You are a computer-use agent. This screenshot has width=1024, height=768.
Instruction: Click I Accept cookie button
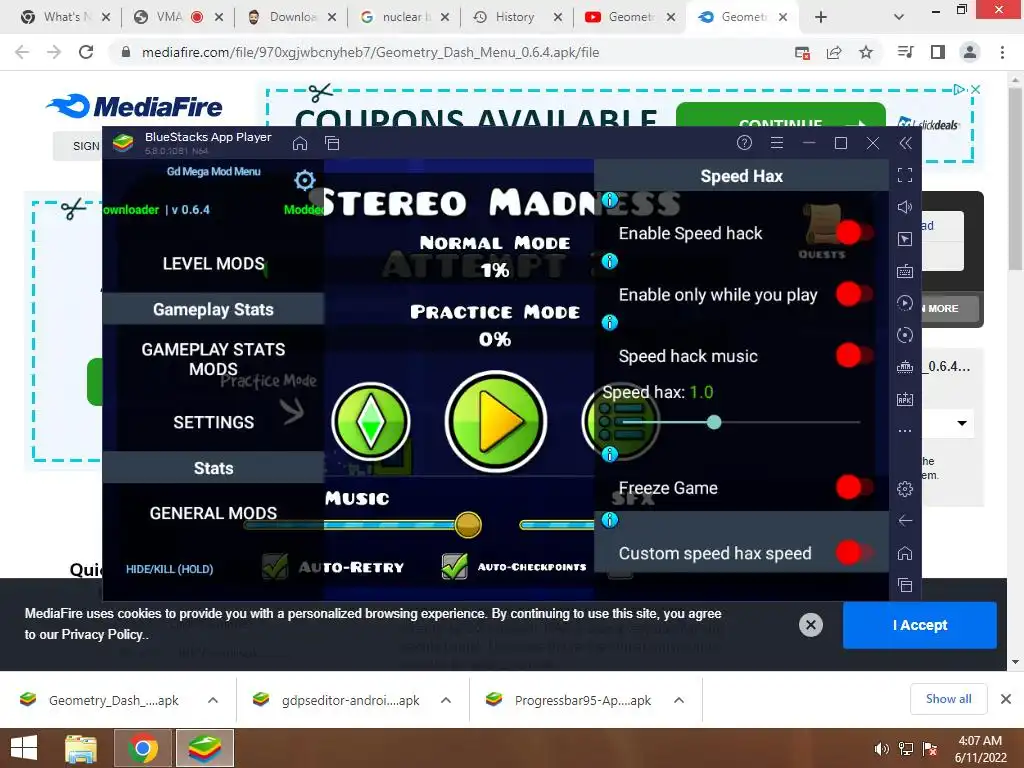tap(920, 625)
